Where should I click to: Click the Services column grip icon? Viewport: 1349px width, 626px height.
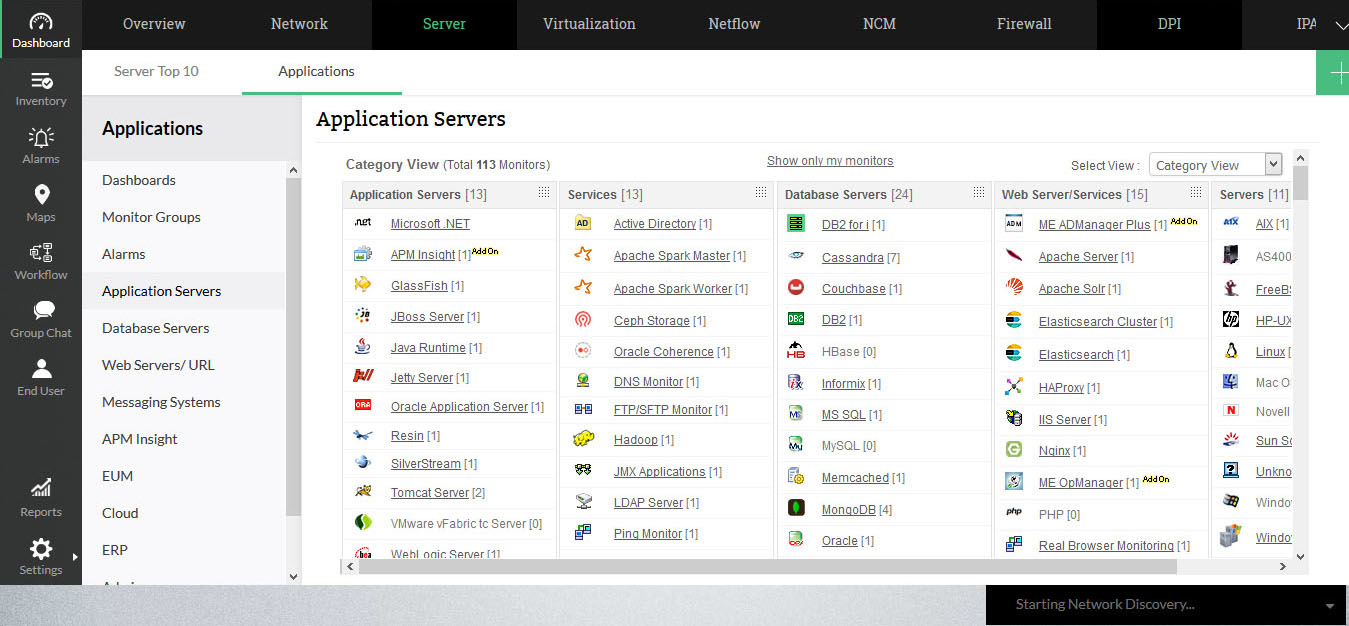[761, 192]
